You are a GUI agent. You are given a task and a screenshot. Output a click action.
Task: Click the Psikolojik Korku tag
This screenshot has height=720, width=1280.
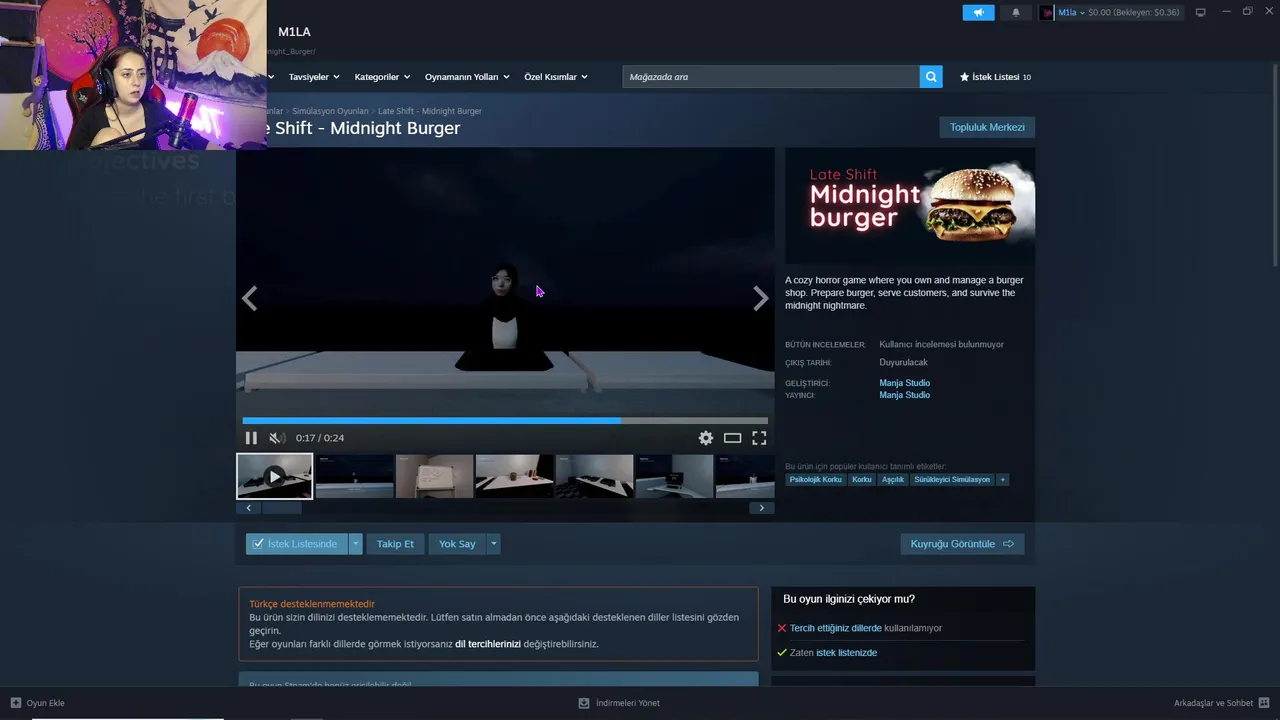point(815,480)
